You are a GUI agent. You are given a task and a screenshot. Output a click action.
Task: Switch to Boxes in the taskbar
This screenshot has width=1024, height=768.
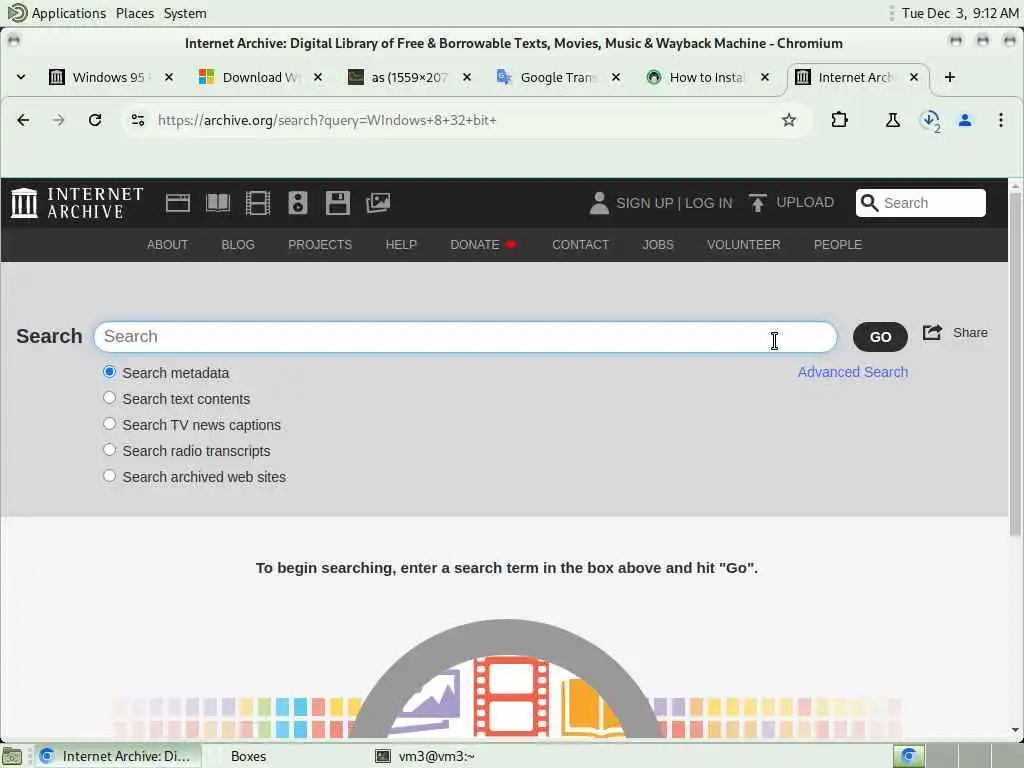(x=248, y=756)
